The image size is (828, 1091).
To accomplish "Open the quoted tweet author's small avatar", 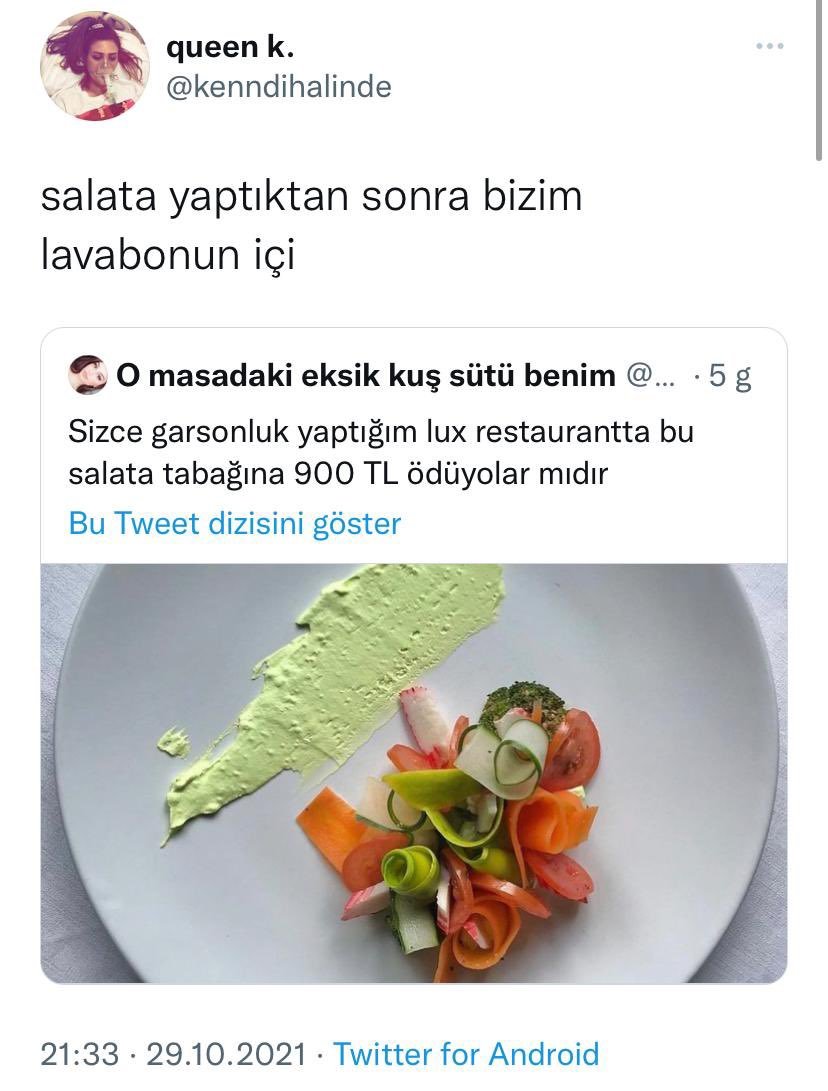I will click(x=88, y=375).
